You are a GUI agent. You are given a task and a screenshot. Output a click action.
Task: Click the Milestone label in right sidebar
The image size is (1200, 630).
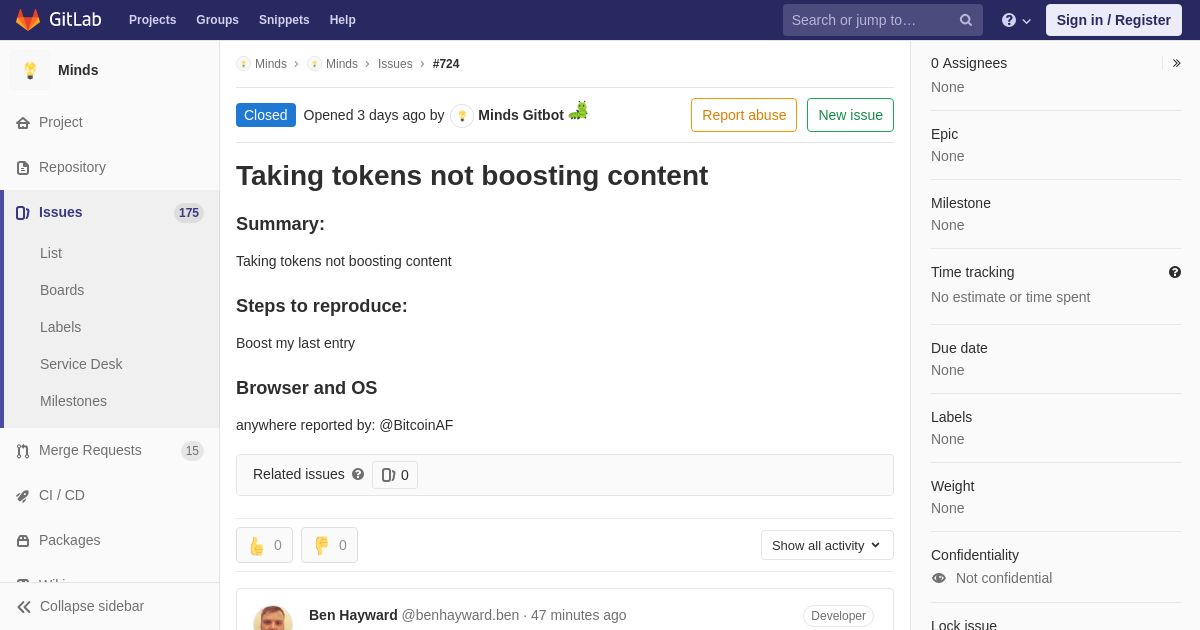961,203
